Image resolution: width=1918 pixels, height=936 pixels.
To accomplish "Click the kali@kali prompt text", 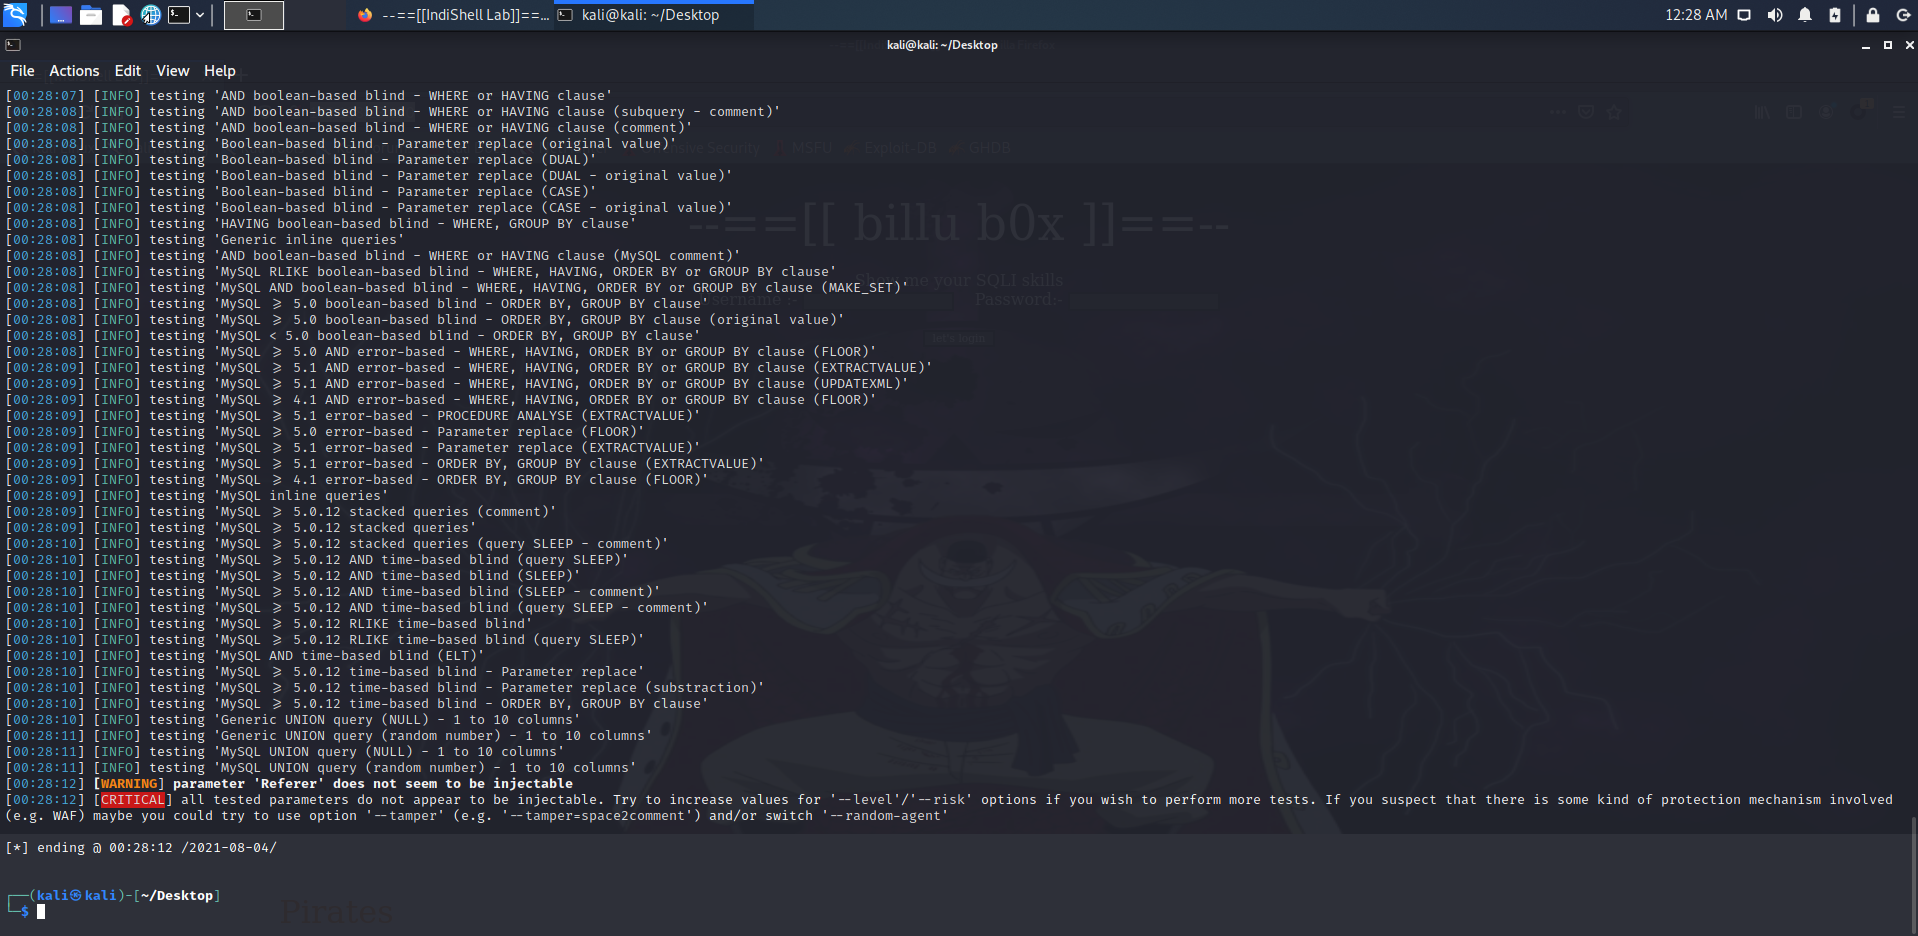I will (x=77, y=896).
